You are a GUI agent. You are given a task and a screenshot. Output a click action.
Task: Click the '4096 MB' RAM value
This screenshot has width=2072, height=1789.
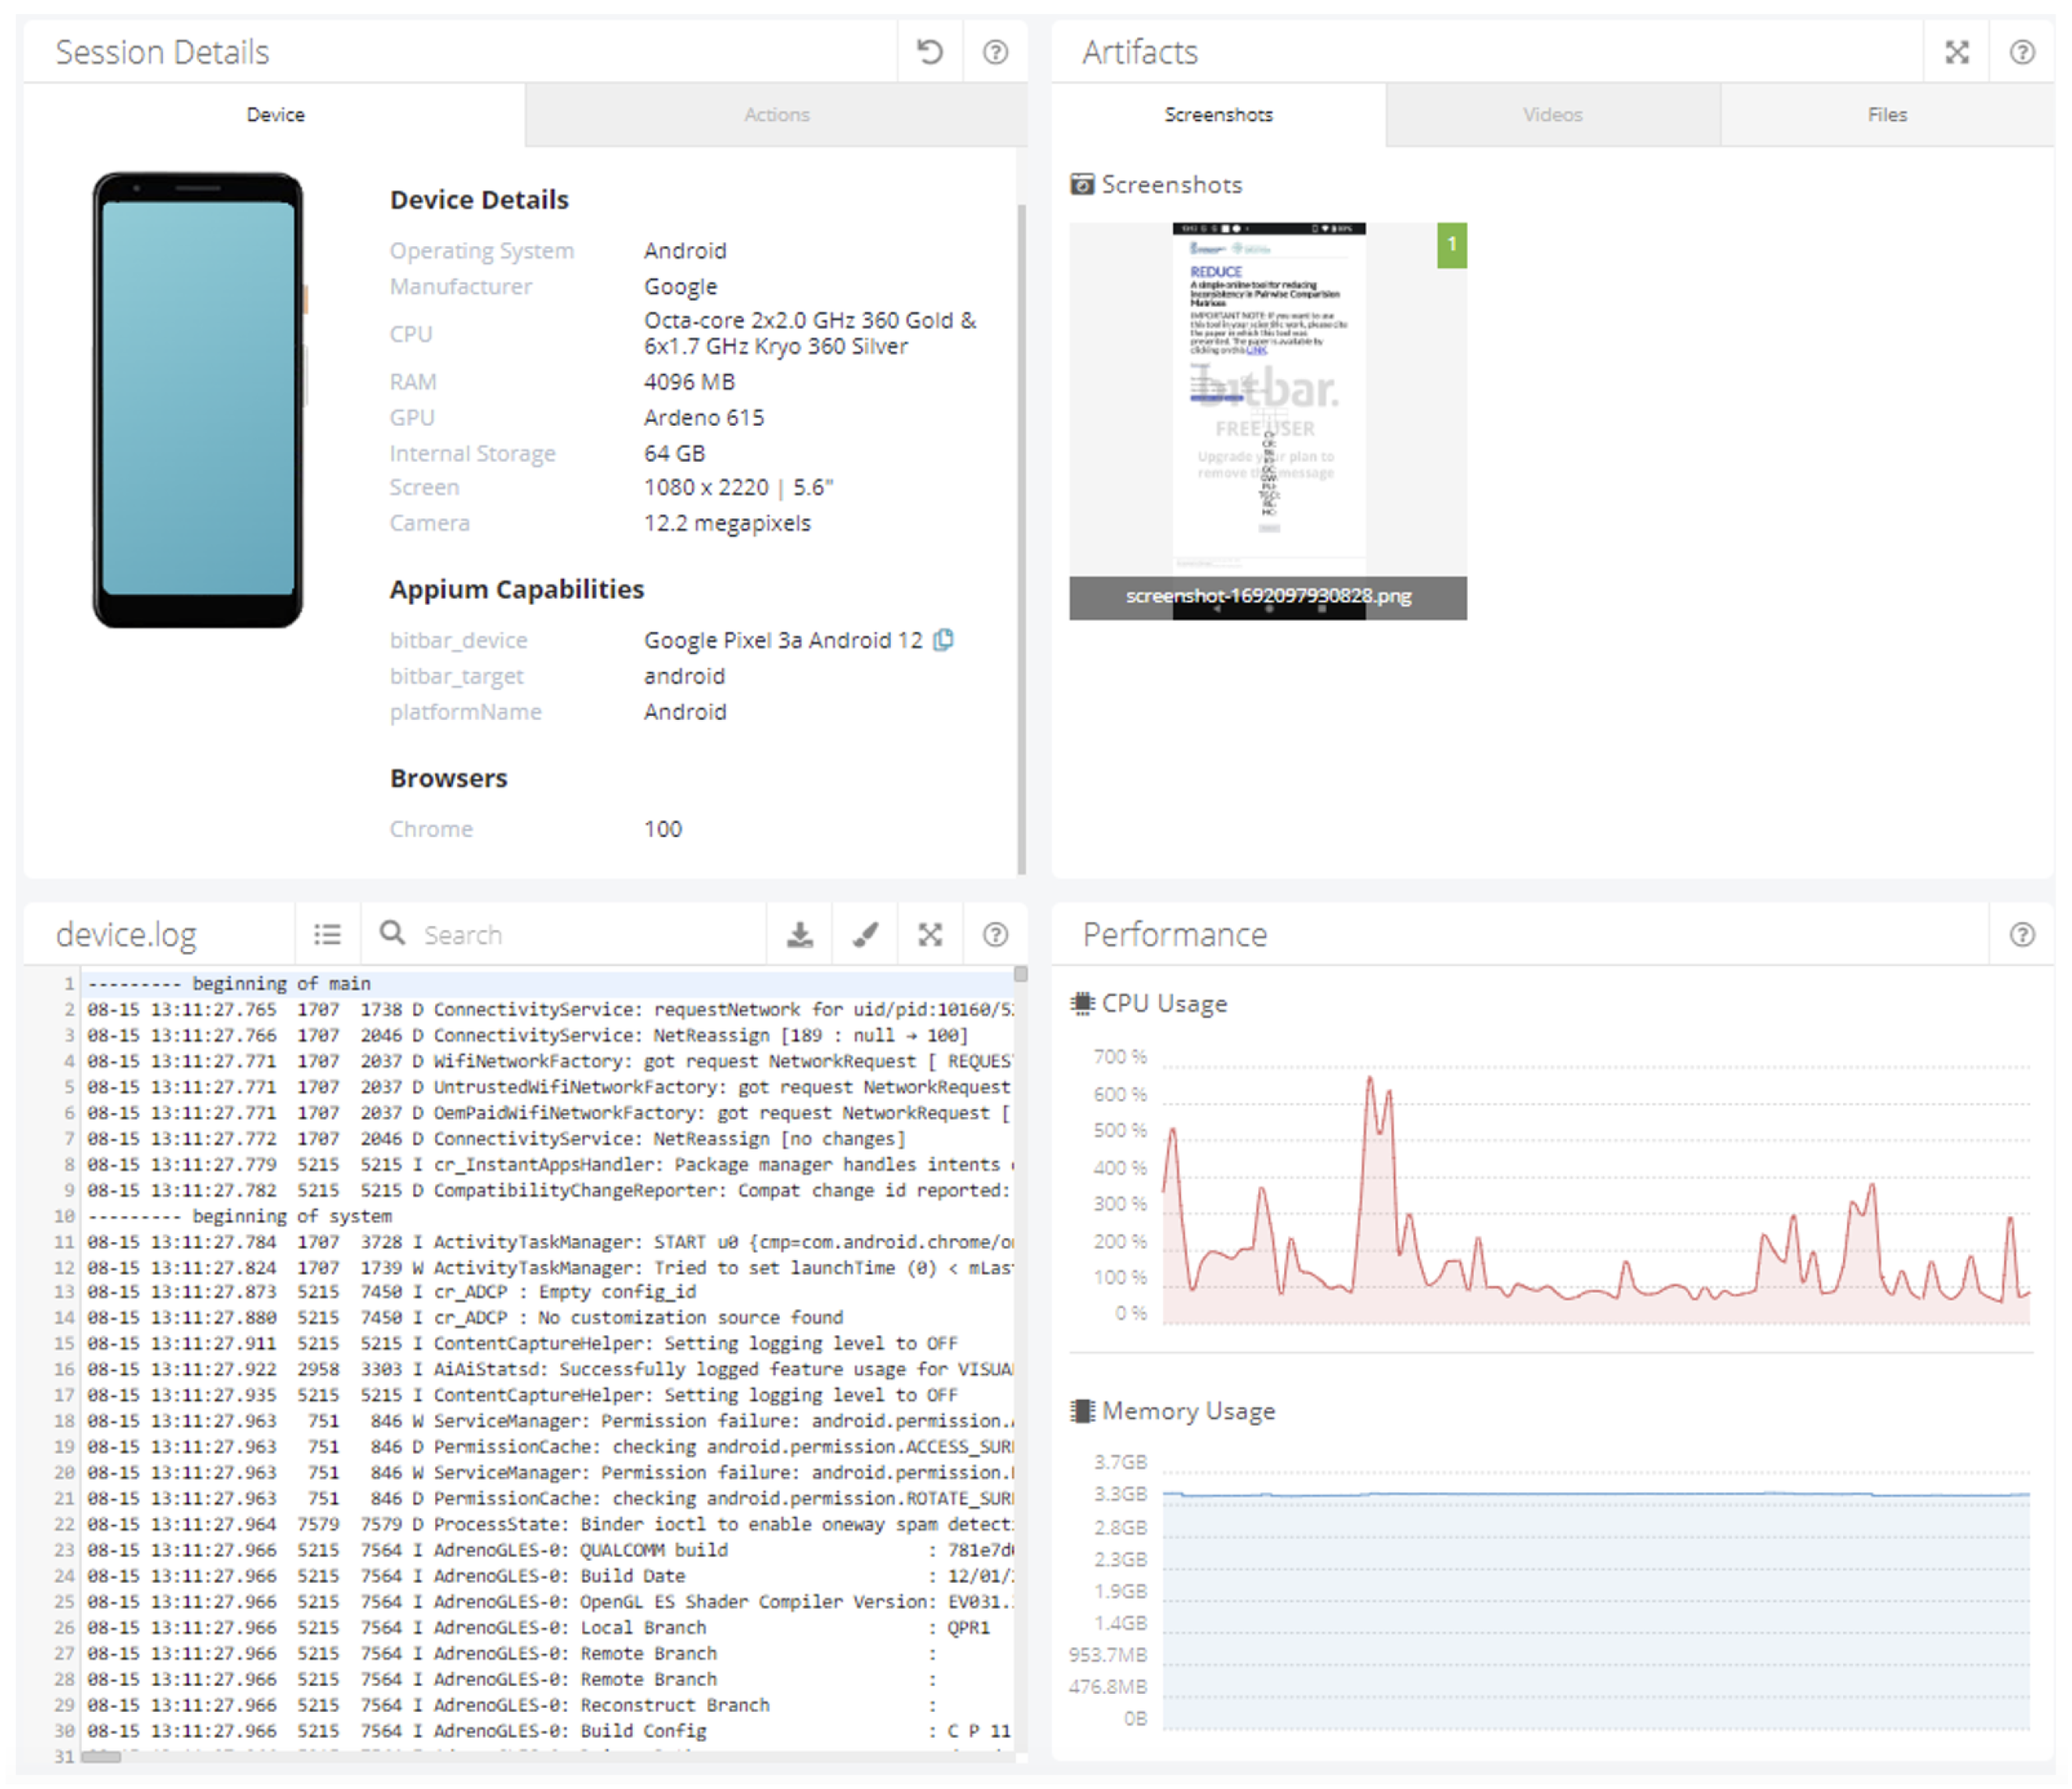[689, 382]
